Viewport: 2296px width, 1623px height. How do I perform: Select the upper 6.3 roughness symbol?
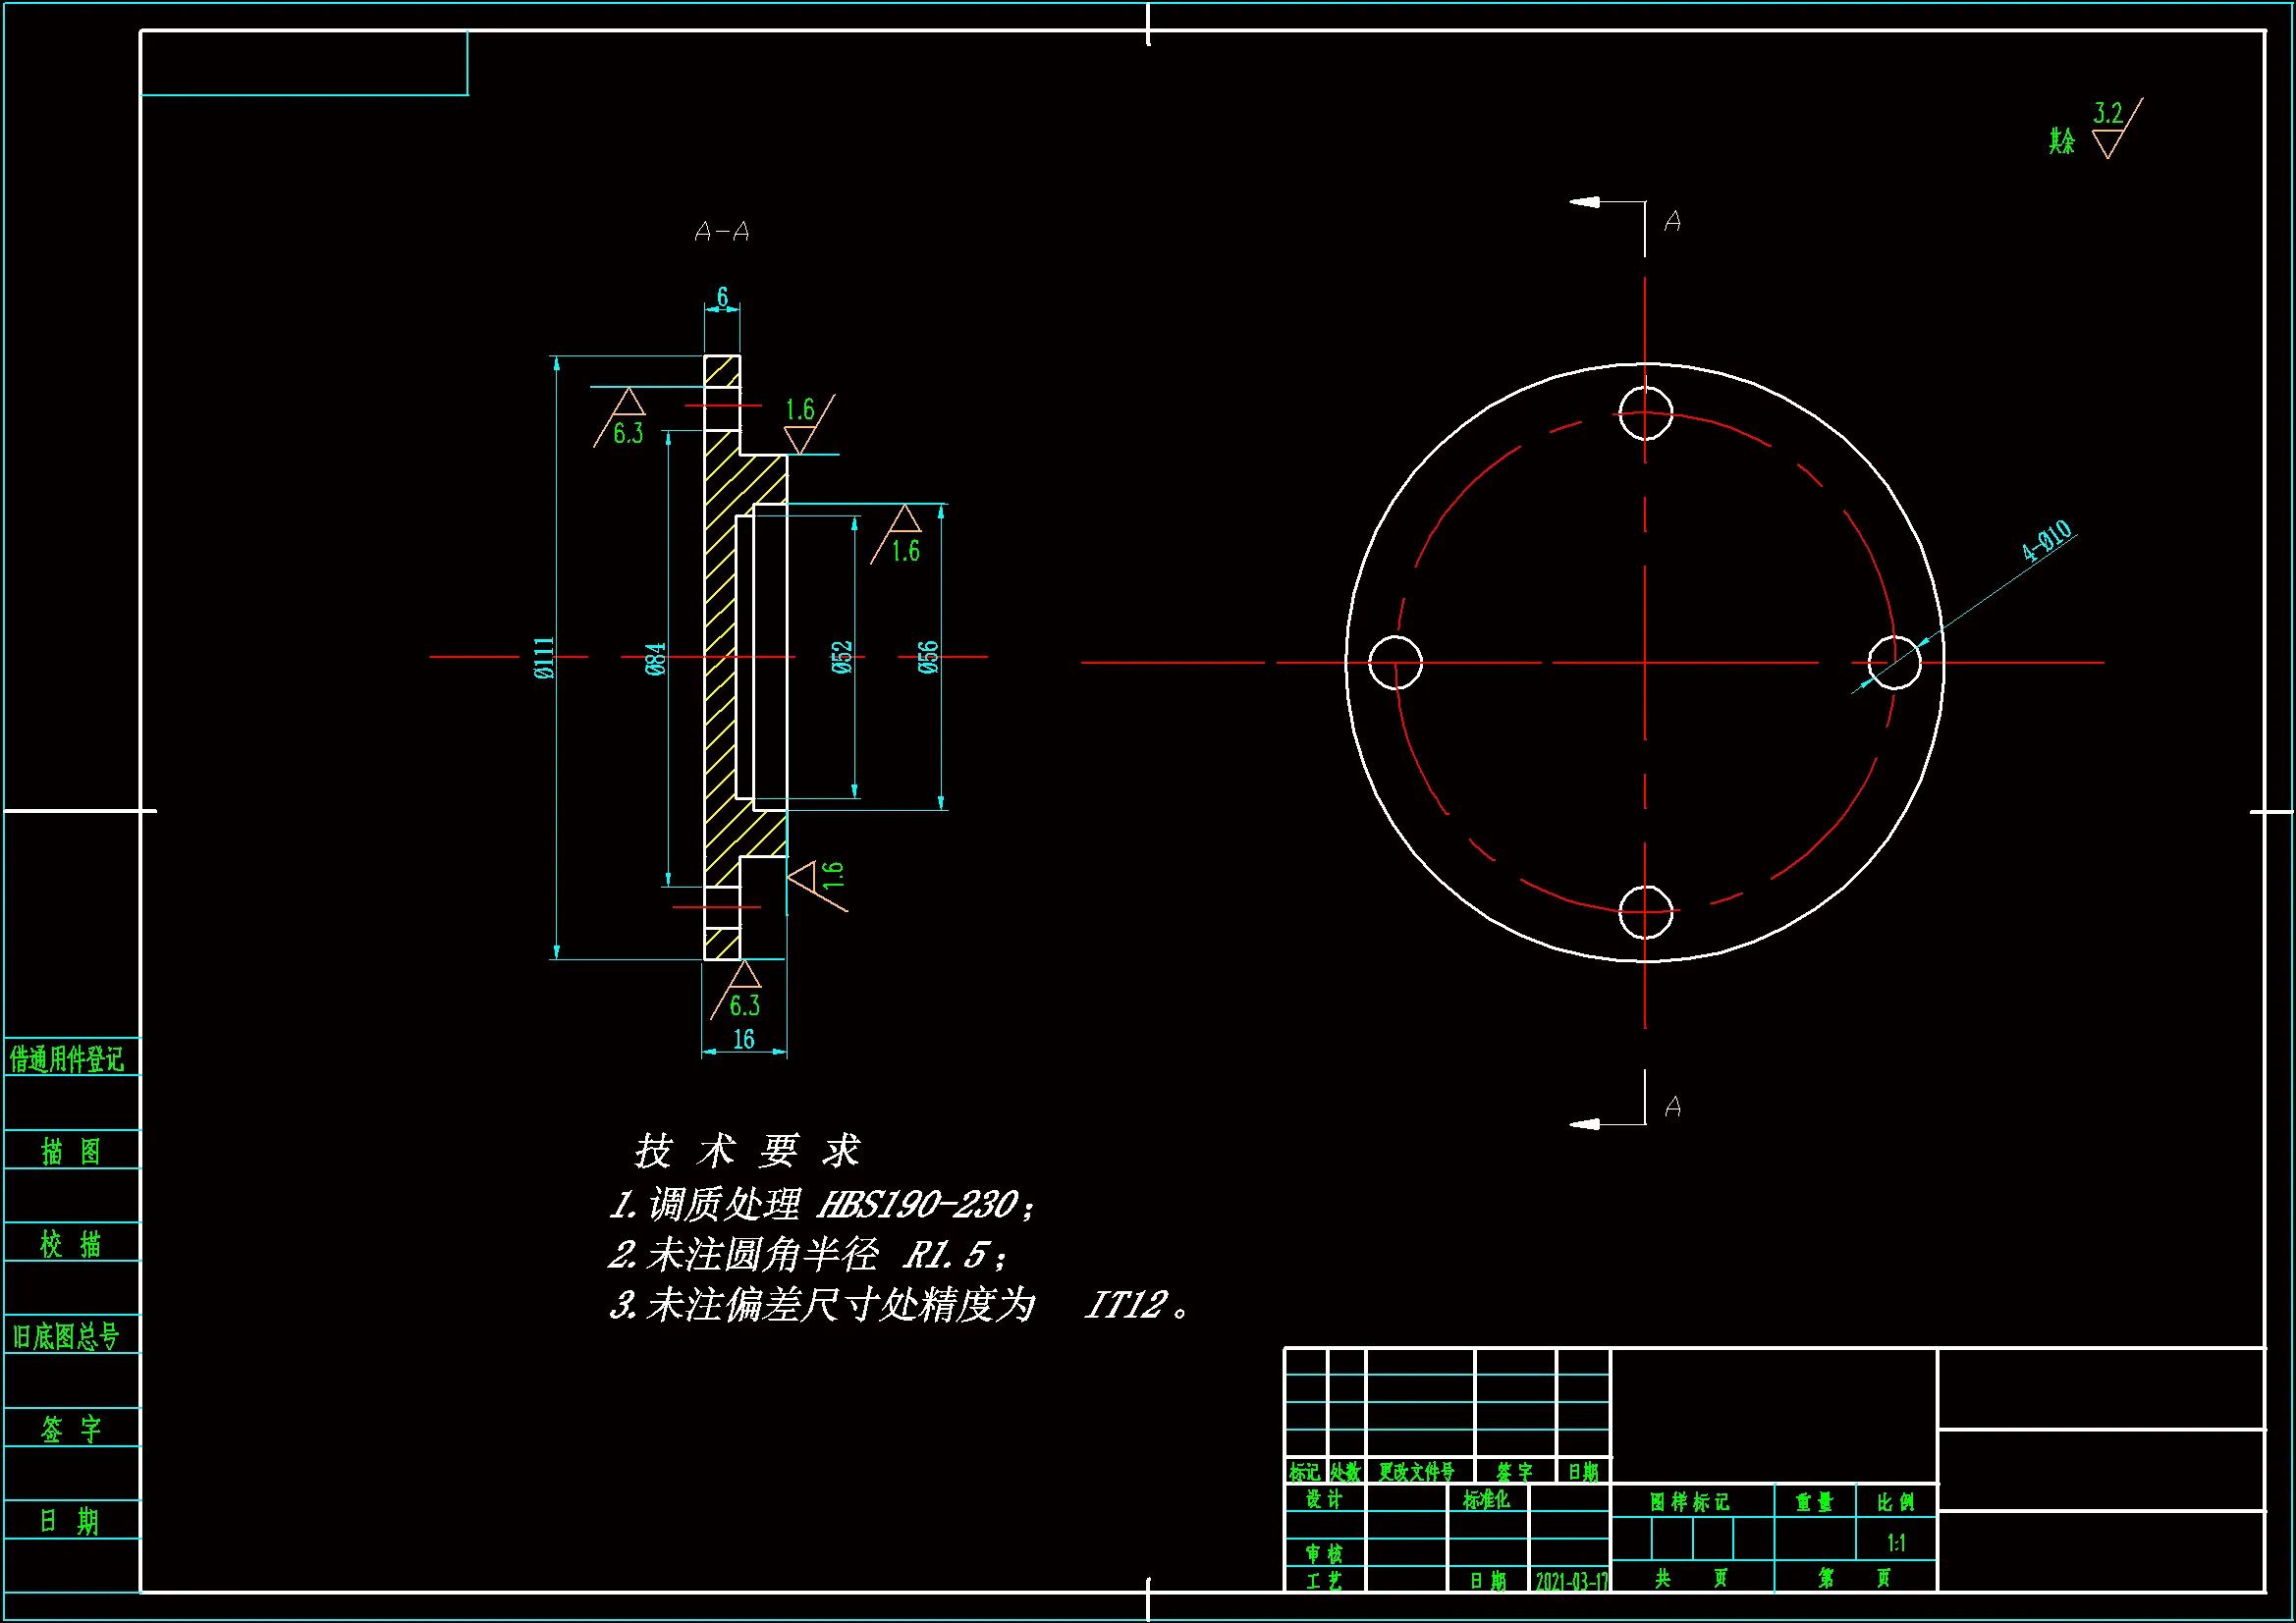pyautogui.click(x=627, y=418)
